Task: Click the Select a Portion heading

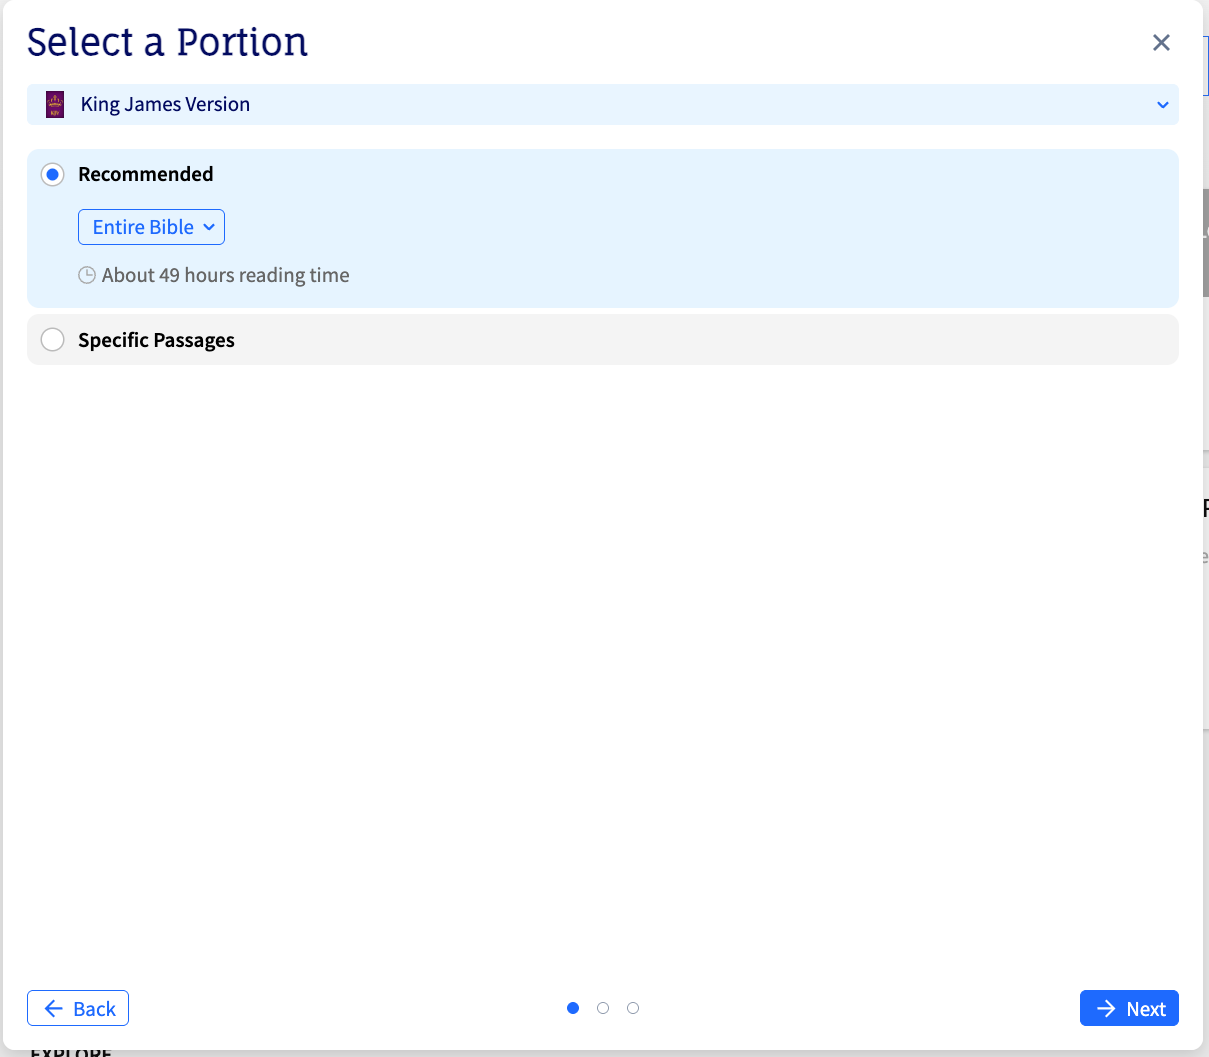Action: click(x=167, y=43)
